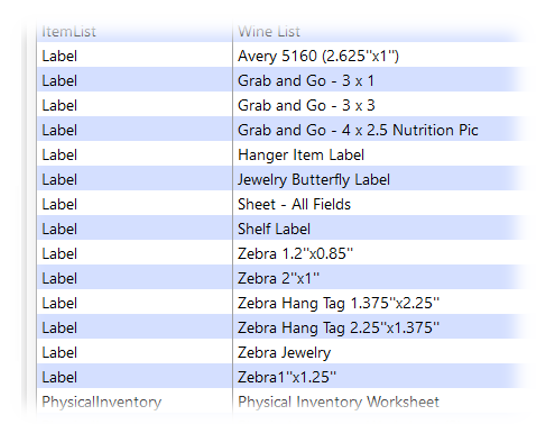Select Grab and Go - 3 x 3 label
Screen dimensions: 544x427
pos(283,105)
